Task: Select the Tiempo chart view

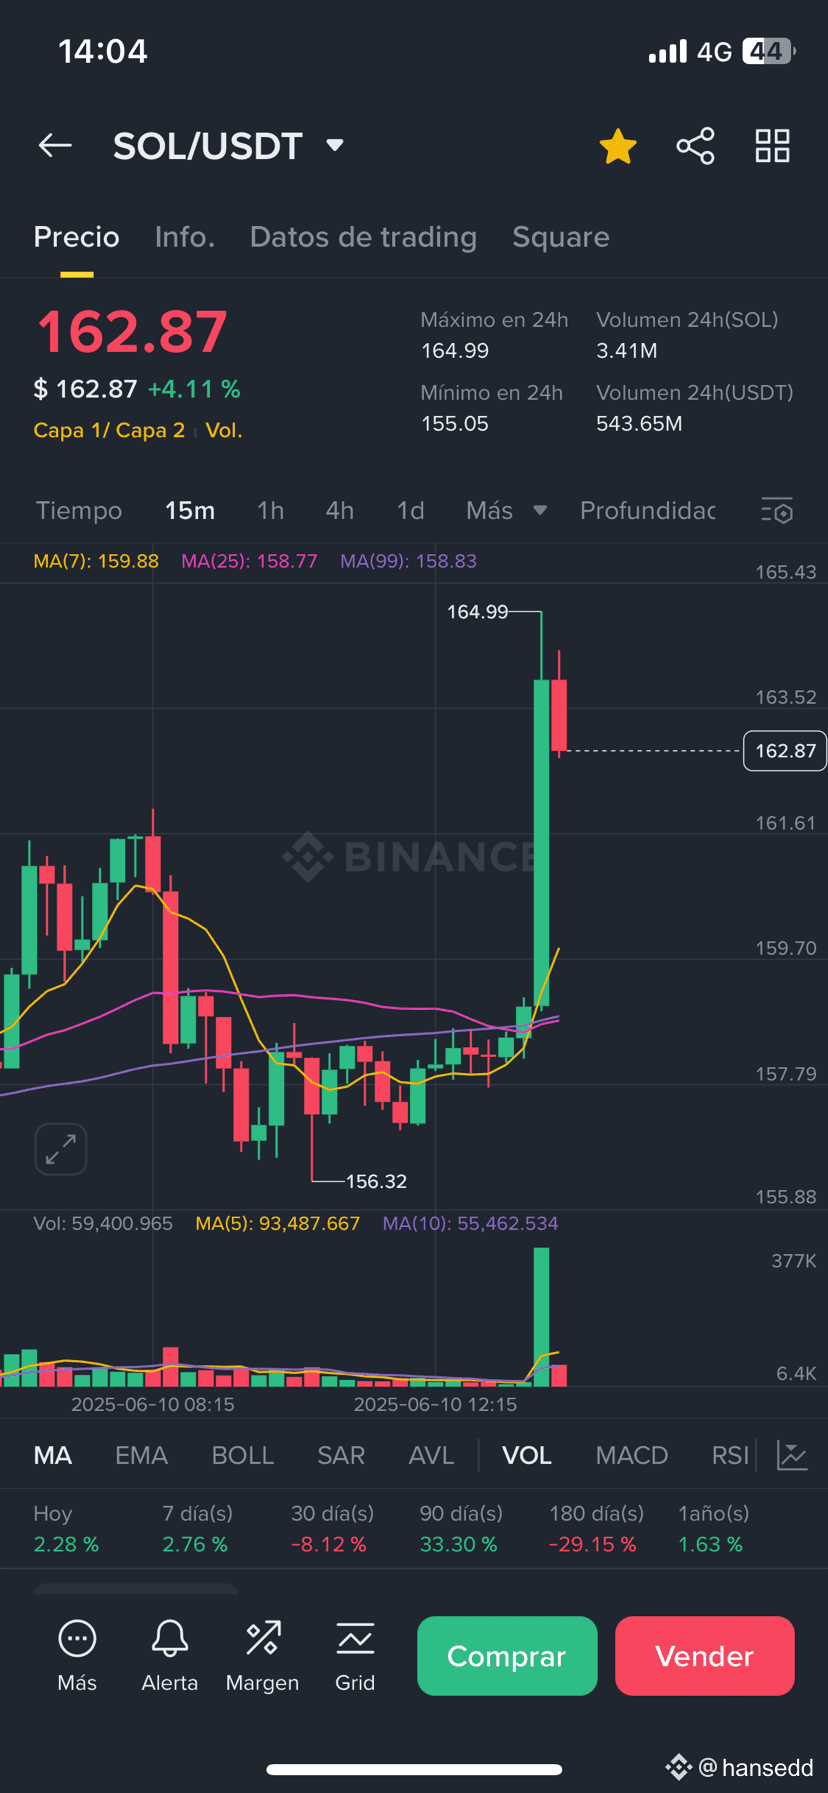Action: point(79,511)
